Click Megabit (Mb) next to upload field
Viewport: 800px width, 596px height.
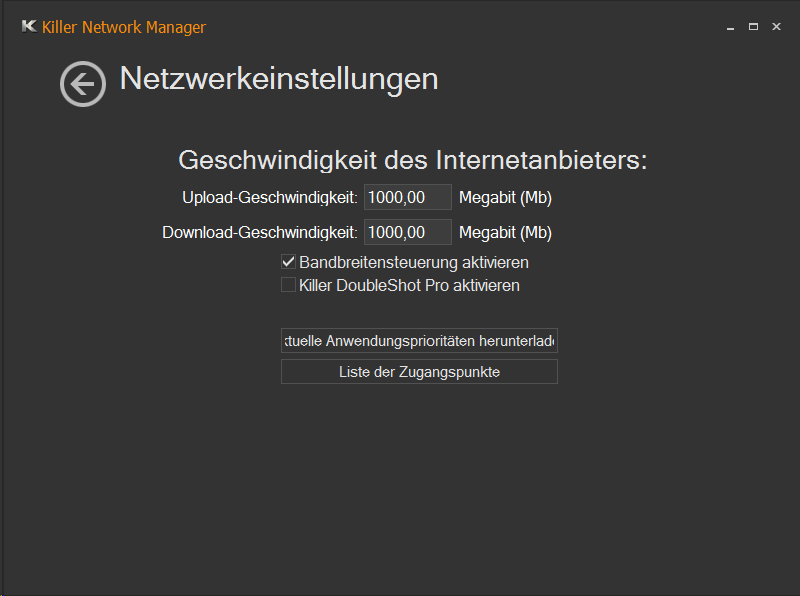506,197
